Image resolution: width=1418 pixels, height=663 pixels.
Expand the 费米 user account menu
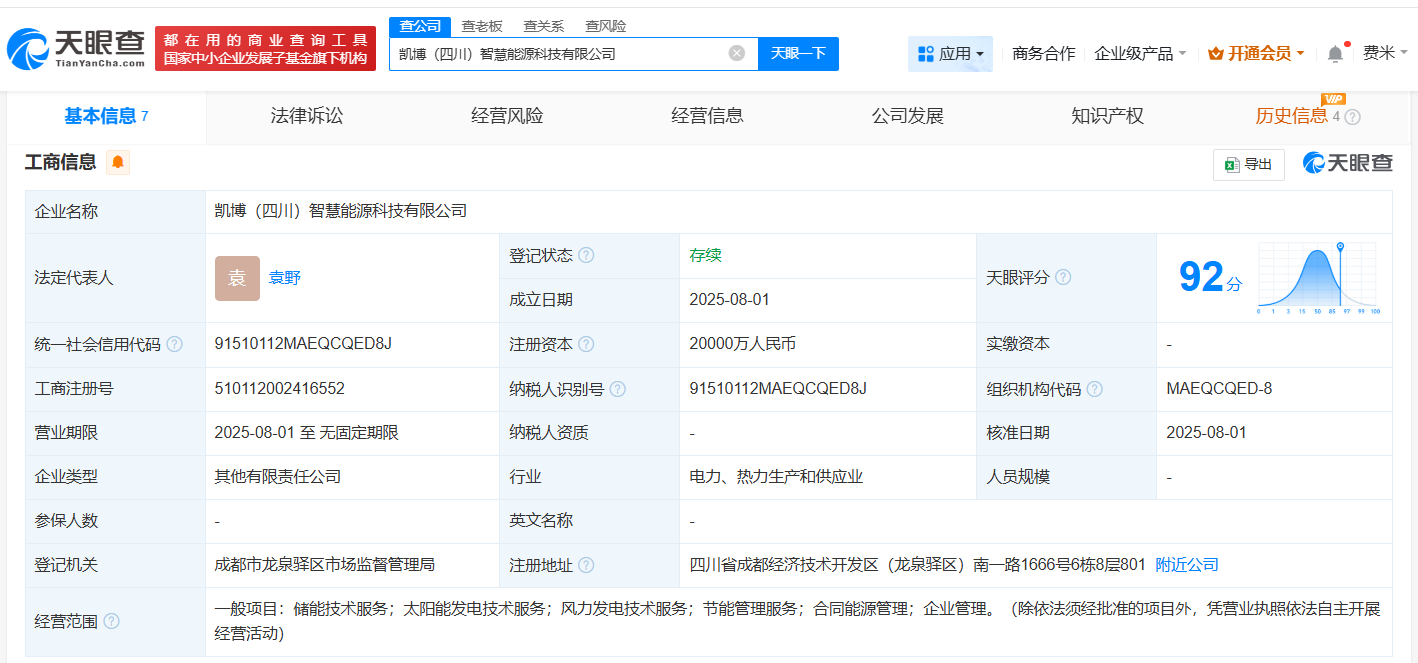pyautogui.click(x=1385, y=53)
